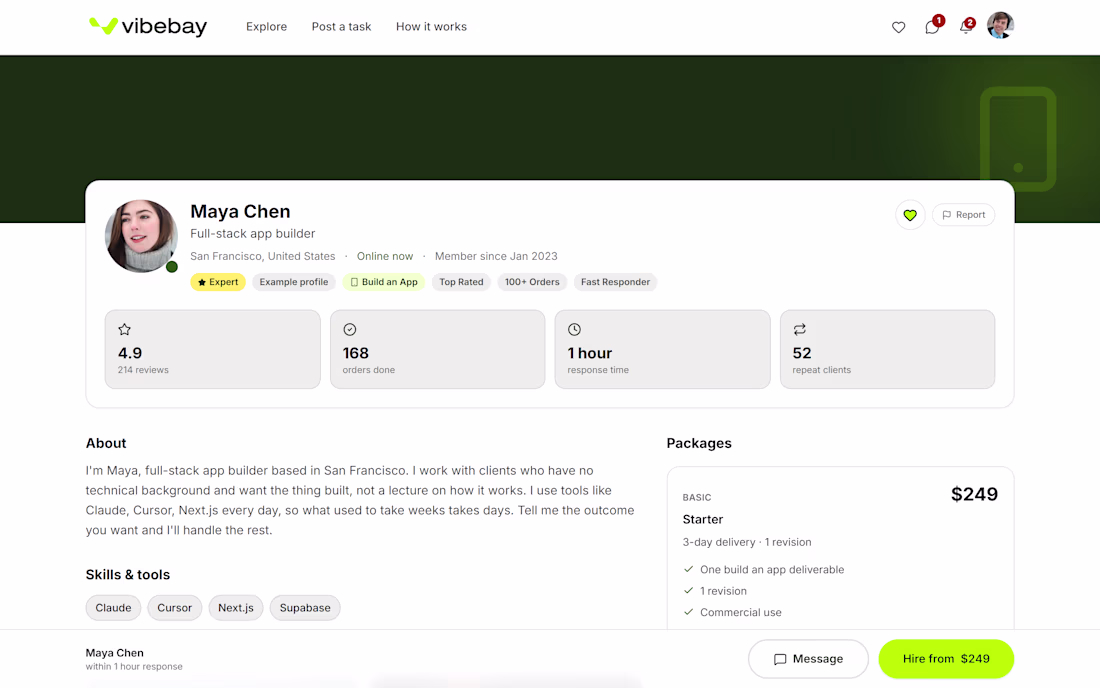Message Maya Chen
Viewport: 1100px width, 688px height.
808,659
